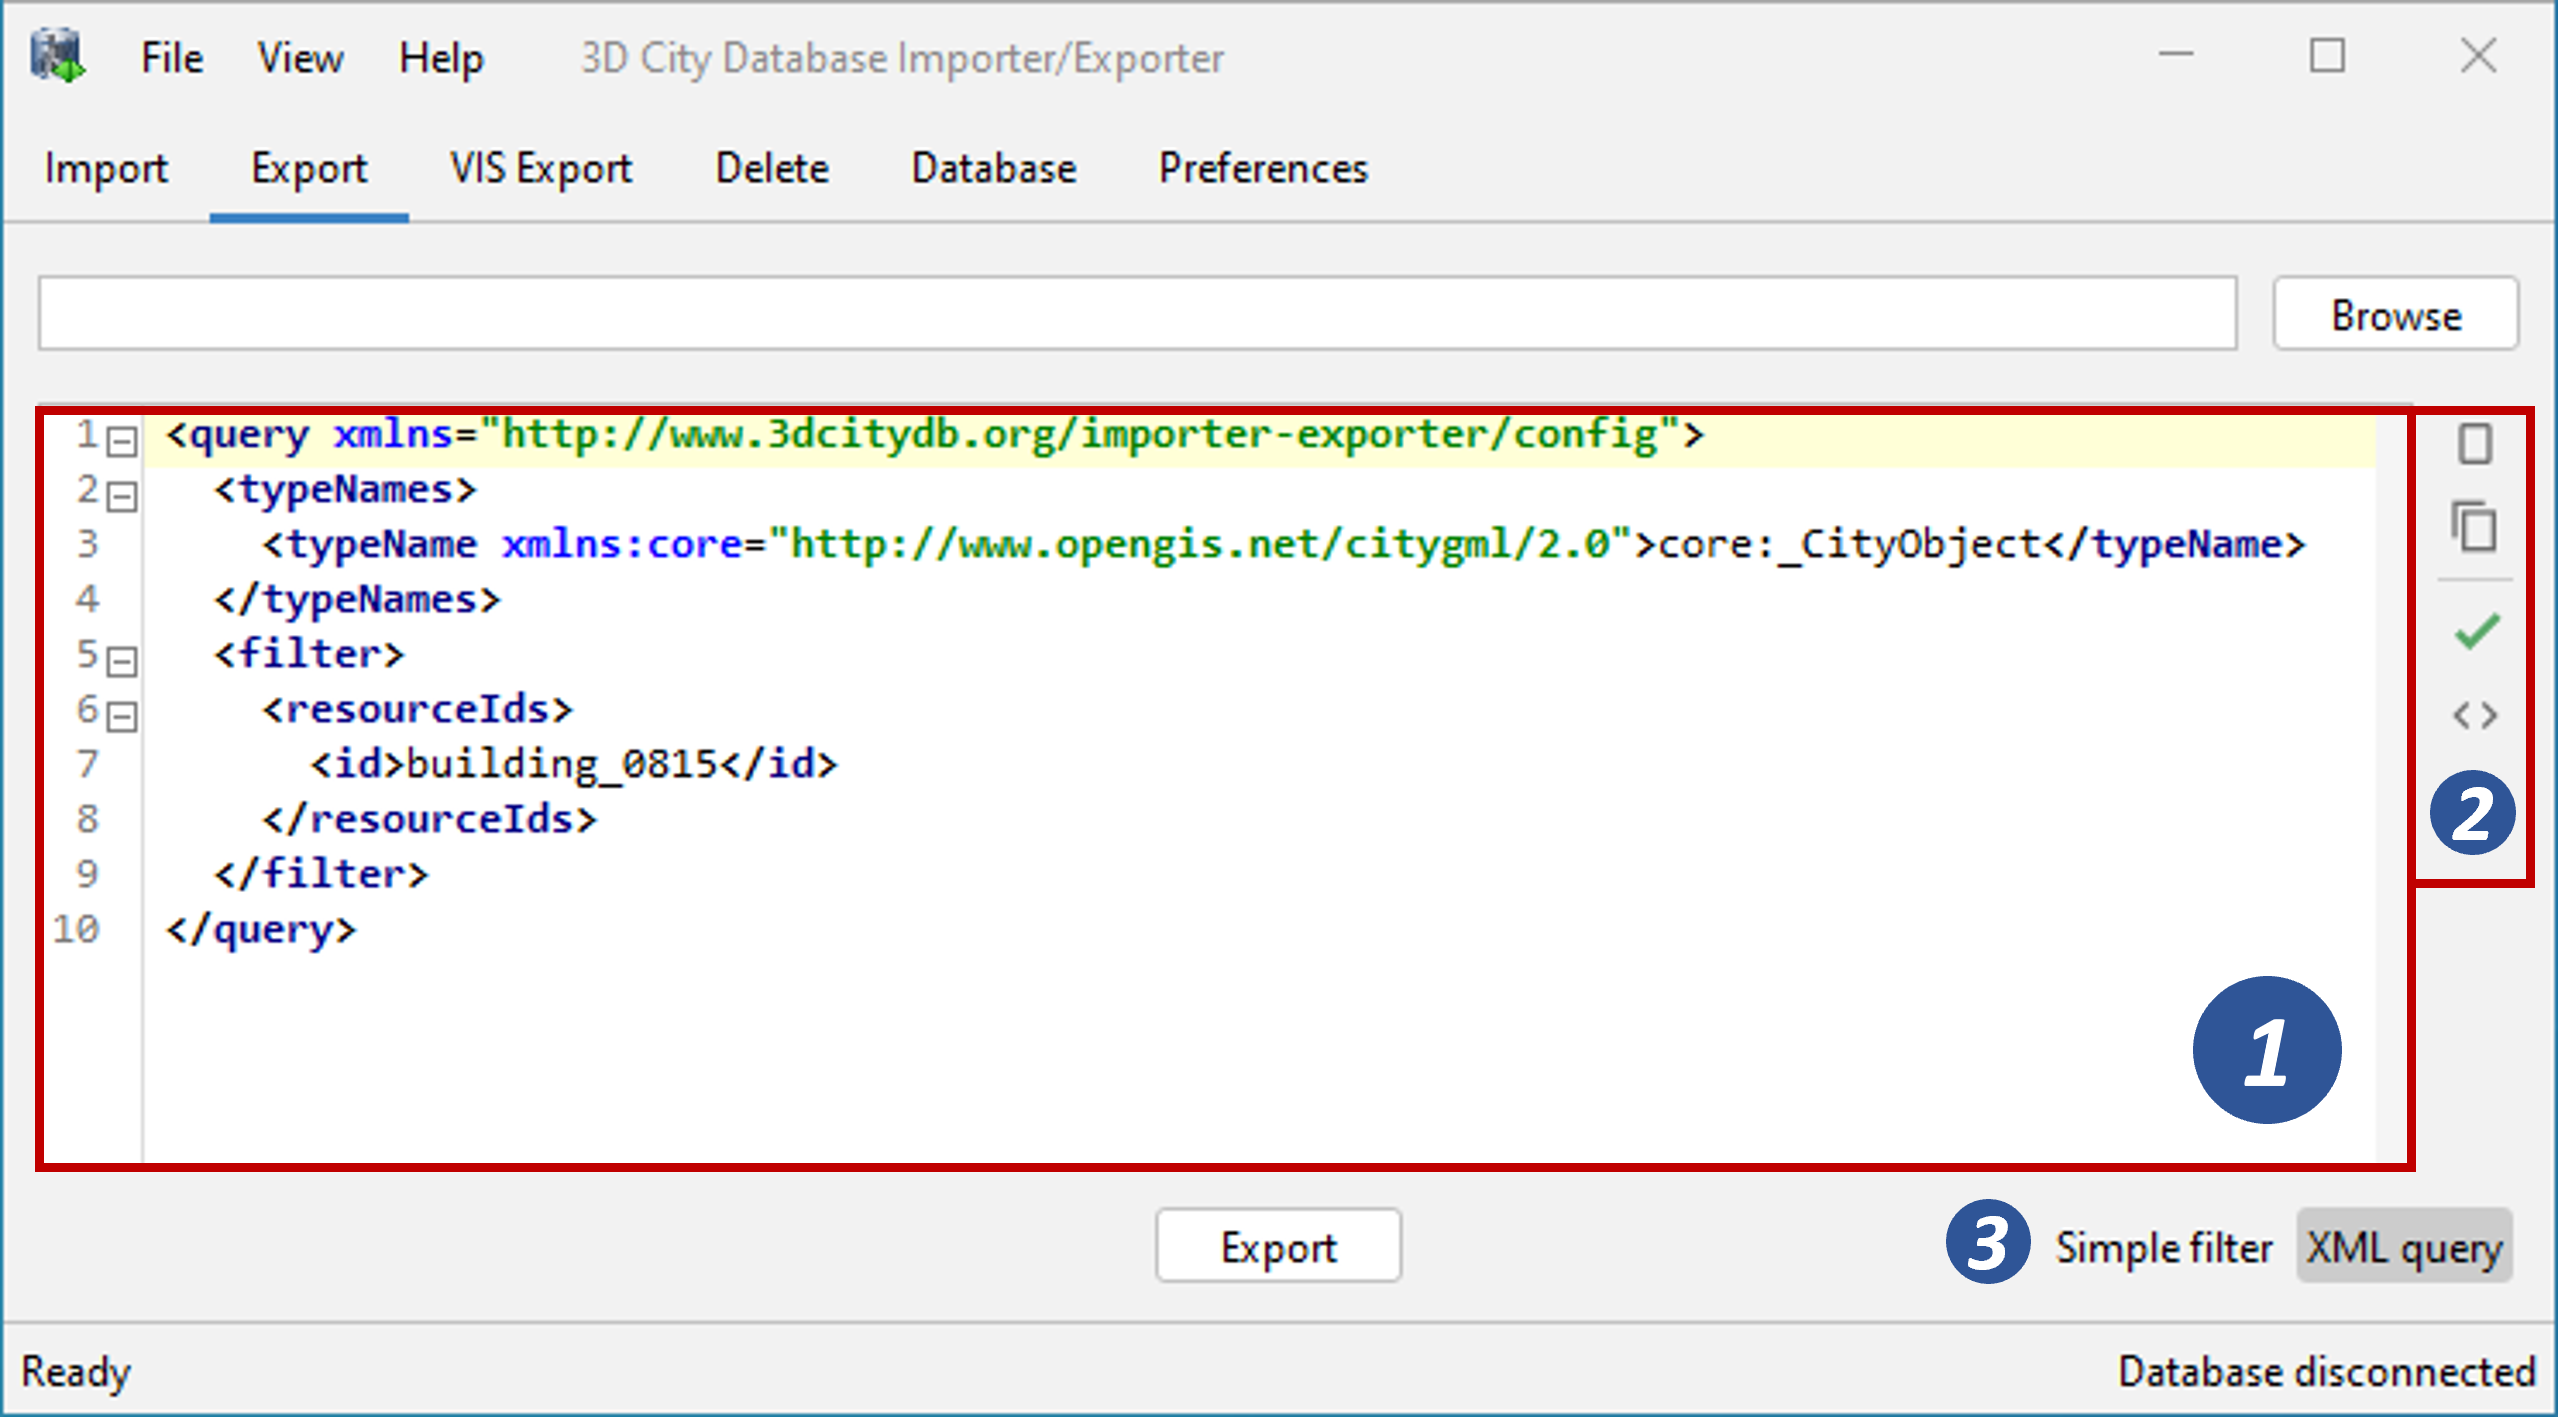Open the VIS Export tab
Screen dimensions: 2558x1417
[541, 168]
